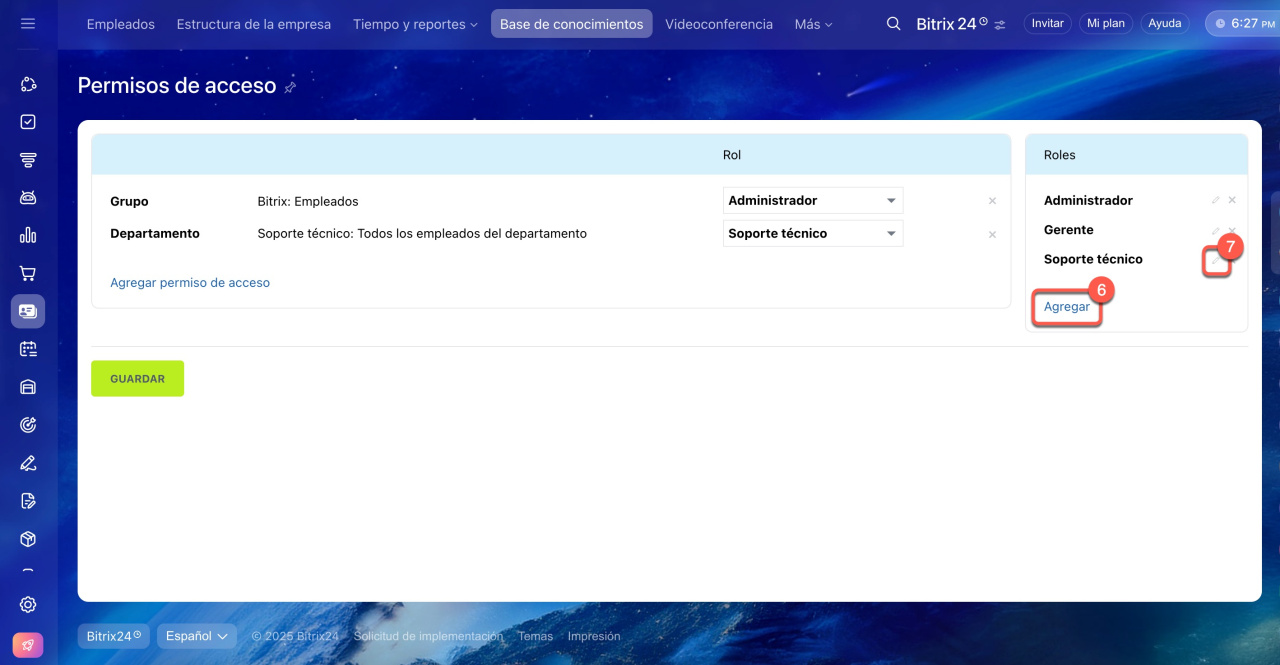Click the pencil icon next to Administrador role
The image size is (1280, 665).
click(x=1216, y=201)
